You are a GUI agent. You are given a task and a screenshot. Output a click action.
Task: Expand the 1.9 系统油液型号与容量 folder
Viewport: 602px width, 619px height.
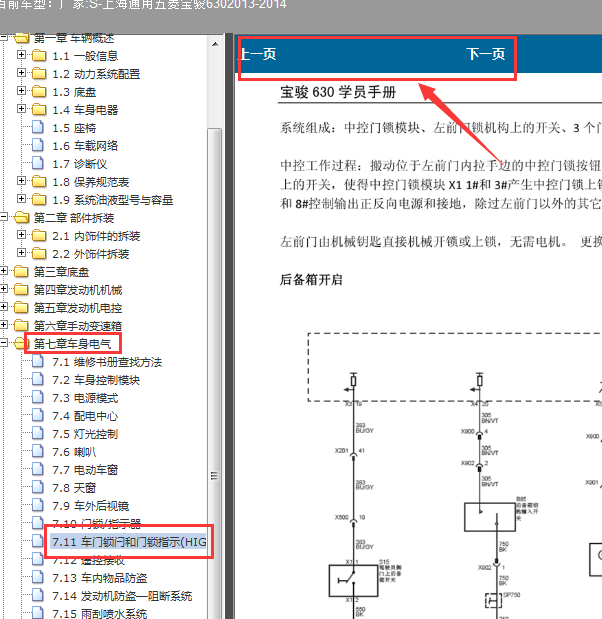(22, 199)
